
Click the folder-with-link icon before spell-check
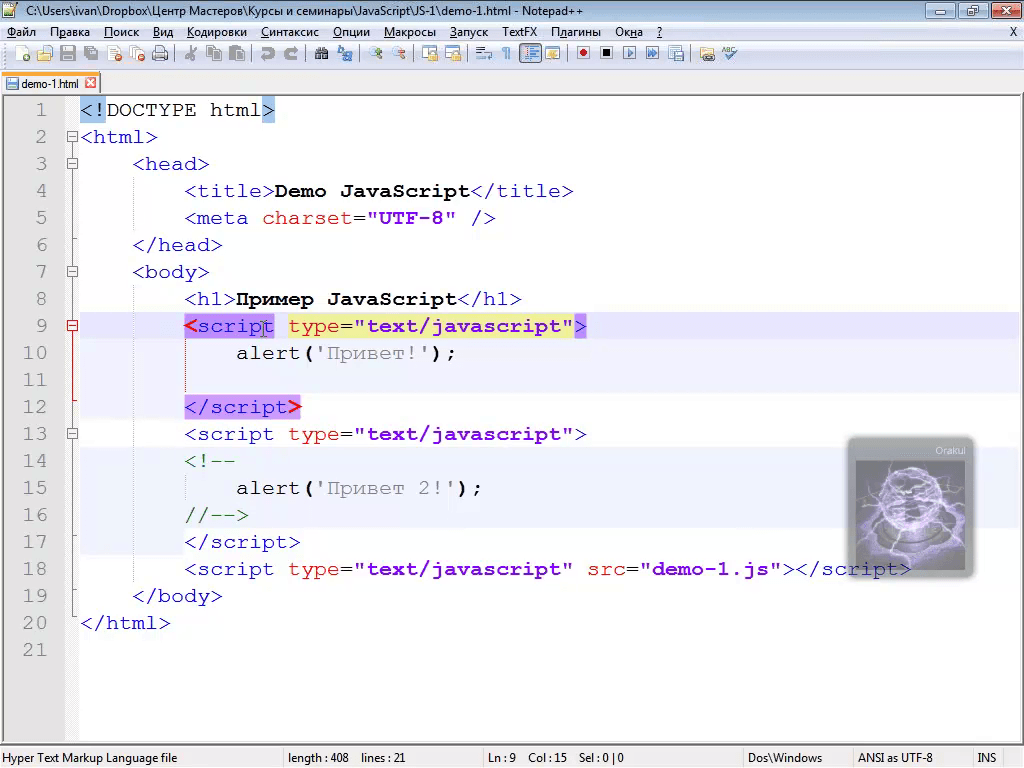coord(707,54)
